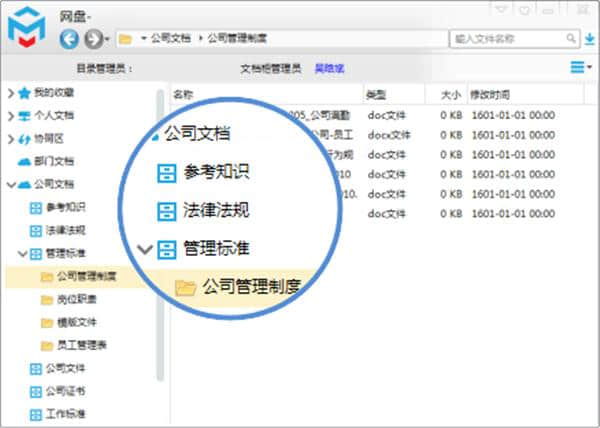Expand the 协同区 tree node
Image resolution: width=600 pixels, height=428 pixels.
[11, 139]
